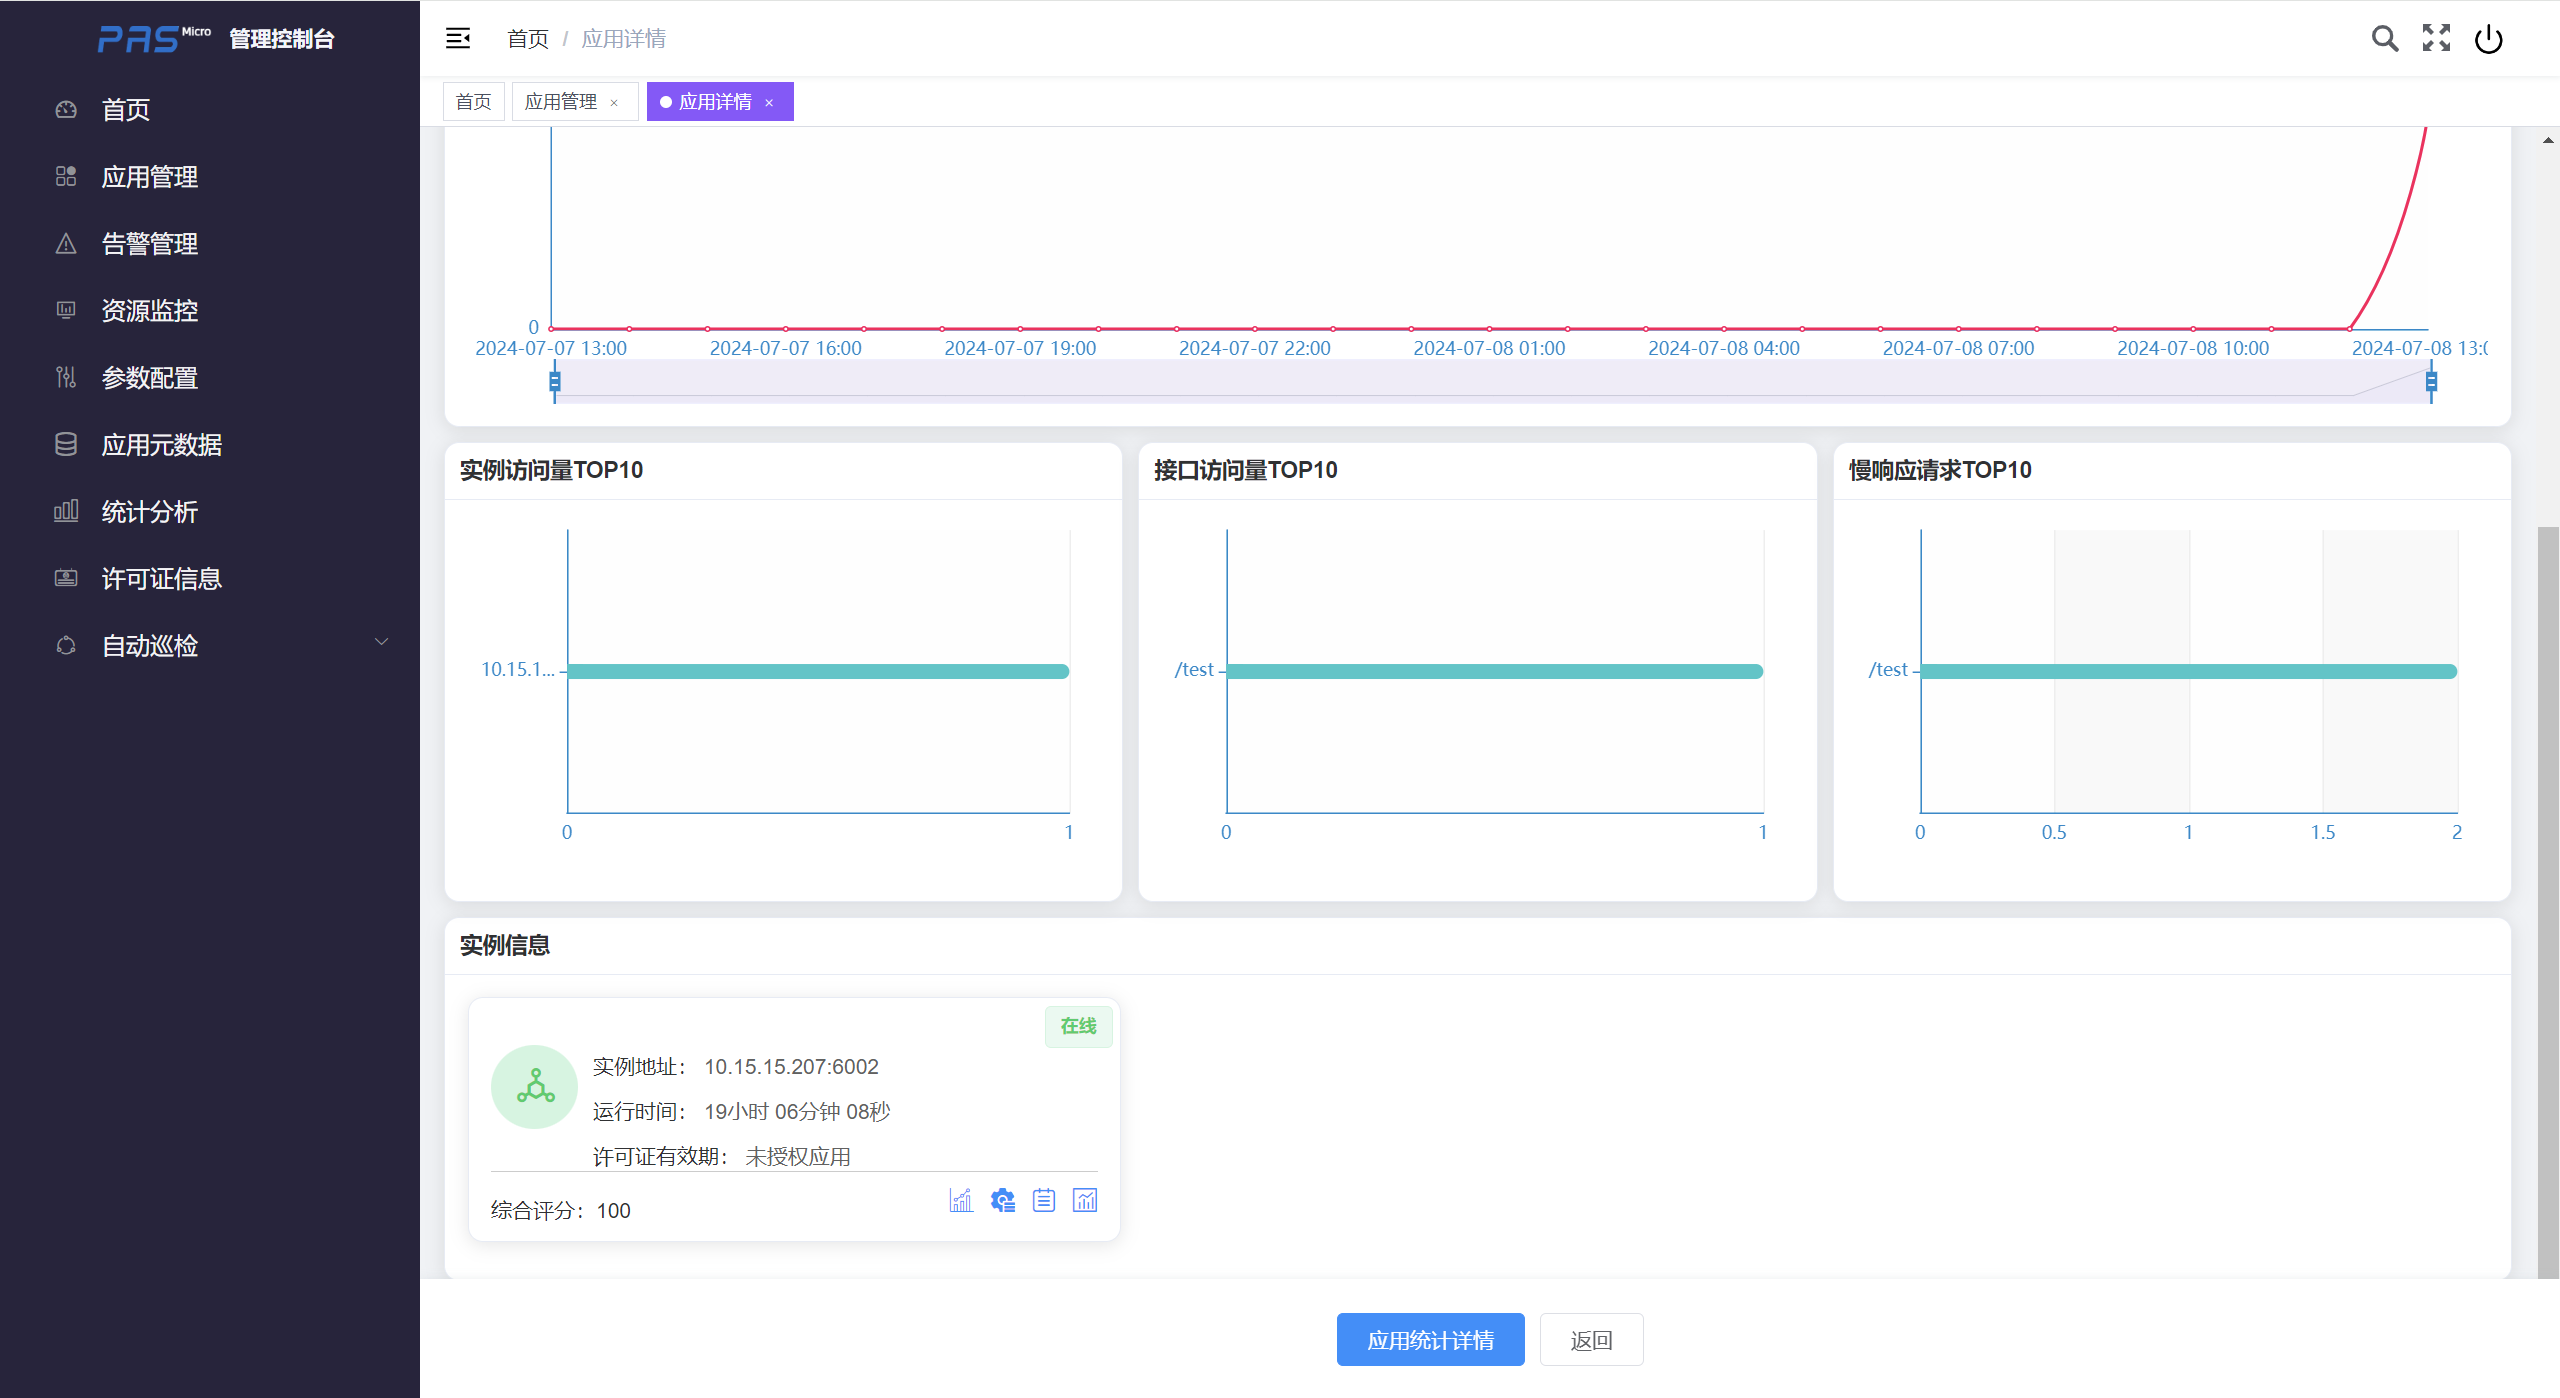Open 应用管理 in the sidebar
This screenshot has height=1398, width=2560.
click(150, 177)
